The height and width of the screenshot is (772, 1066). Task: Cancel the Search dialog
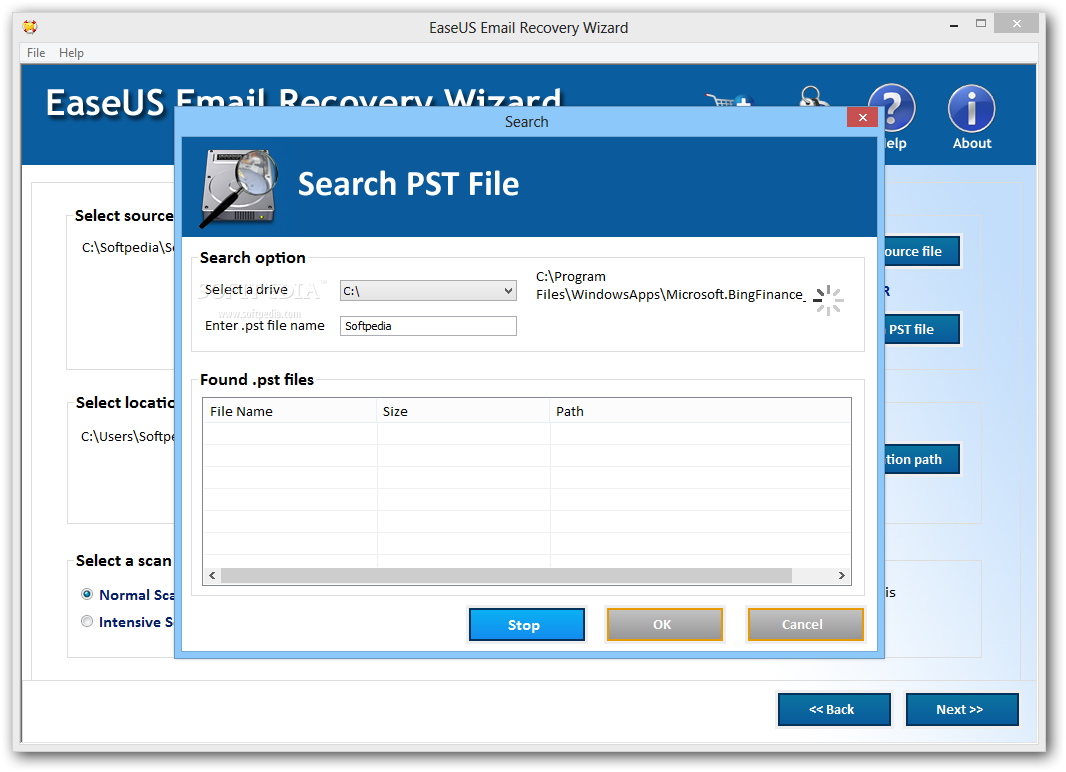(x=805, y=625)
